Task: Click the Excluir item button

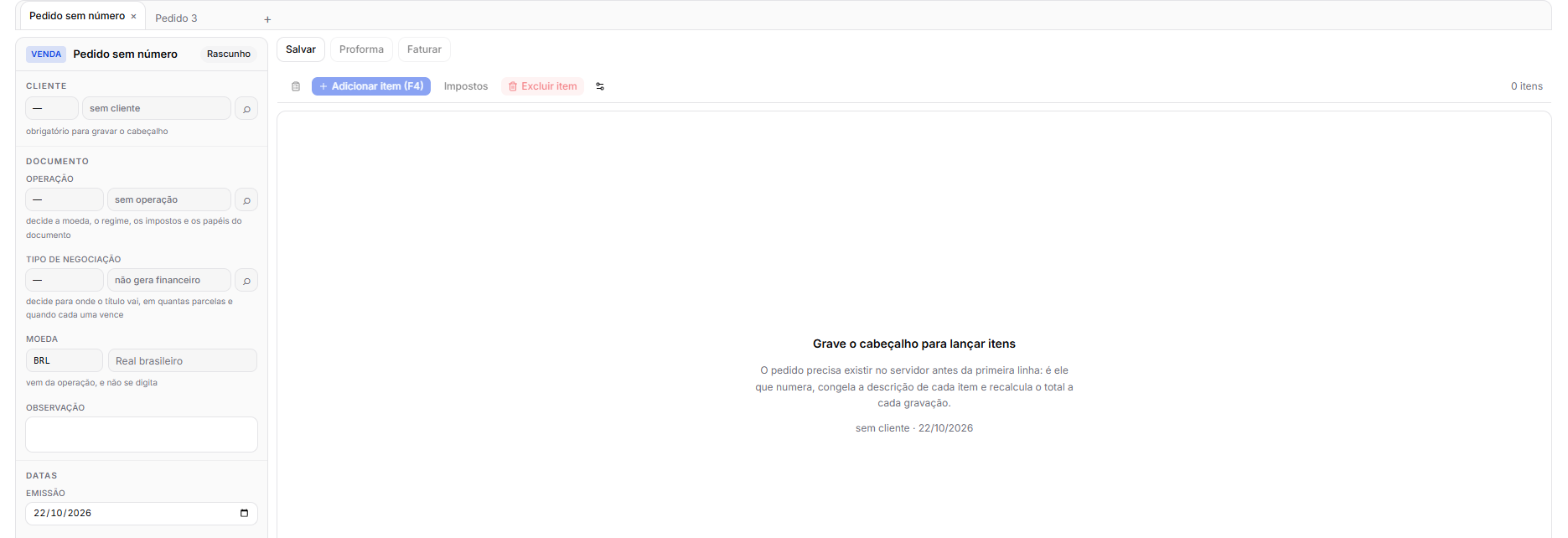Action: pyautogui.click(x=542, y=87)
